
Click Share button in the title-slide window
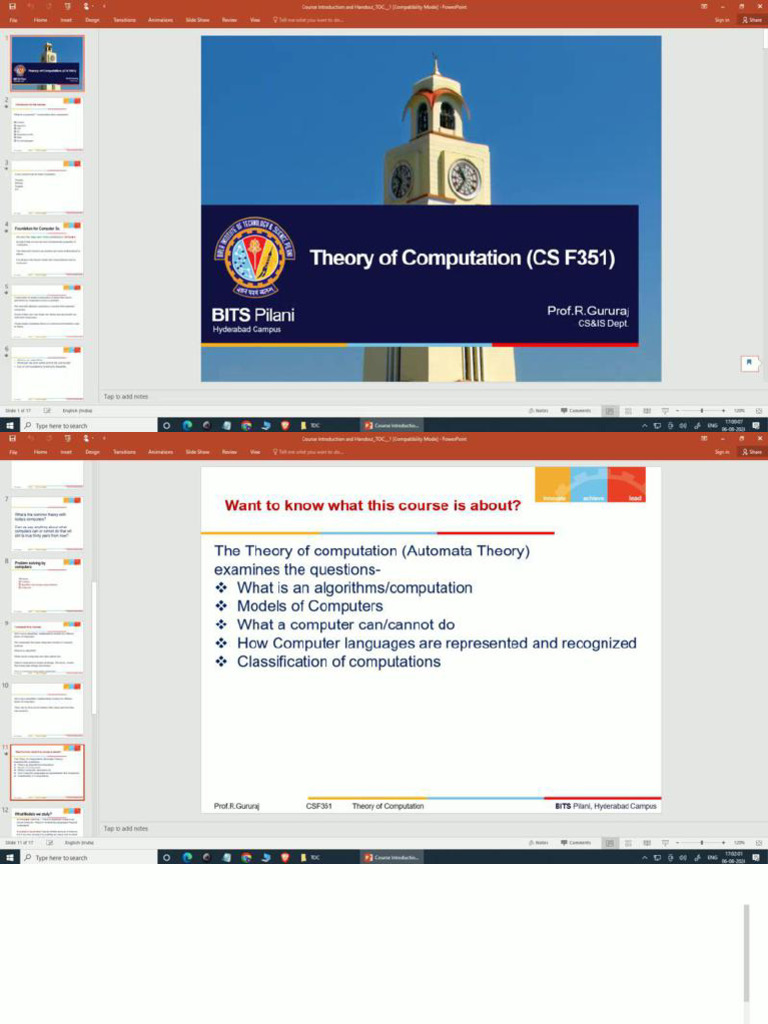click(752, 20)
